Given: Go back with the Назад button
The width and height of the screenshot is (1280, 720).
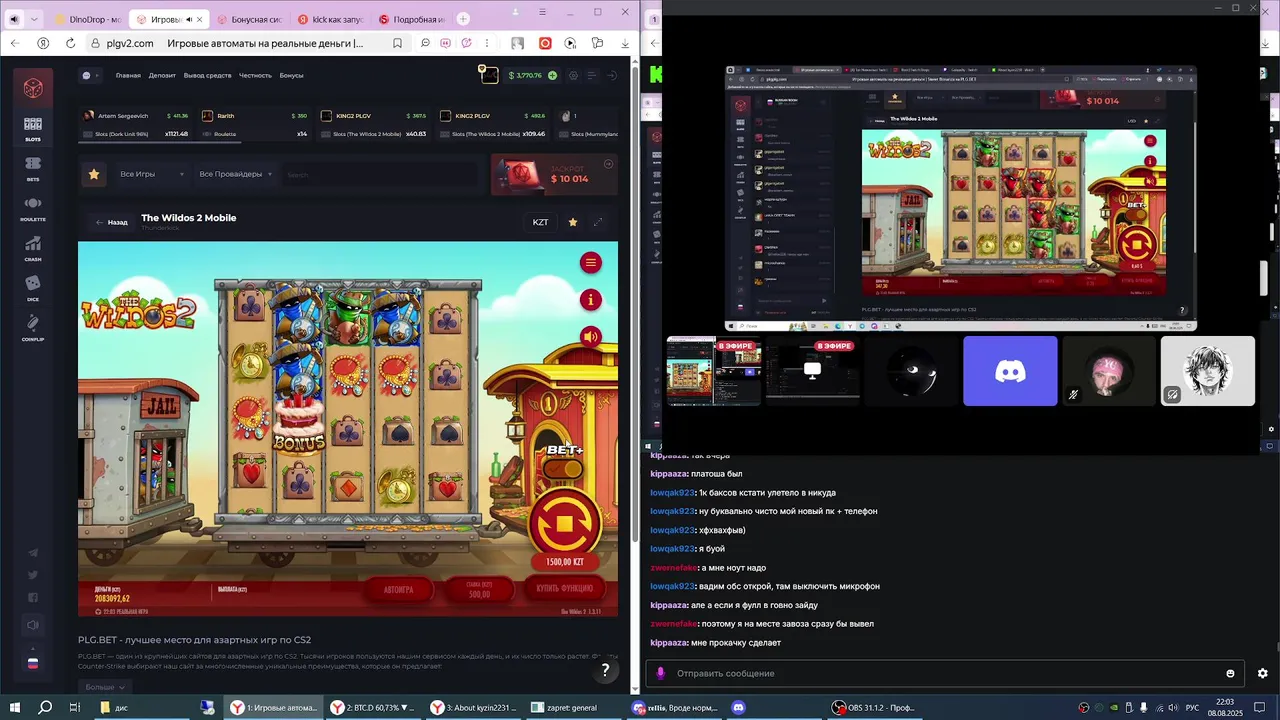Looking at the screenshot, I should [111, 222].
